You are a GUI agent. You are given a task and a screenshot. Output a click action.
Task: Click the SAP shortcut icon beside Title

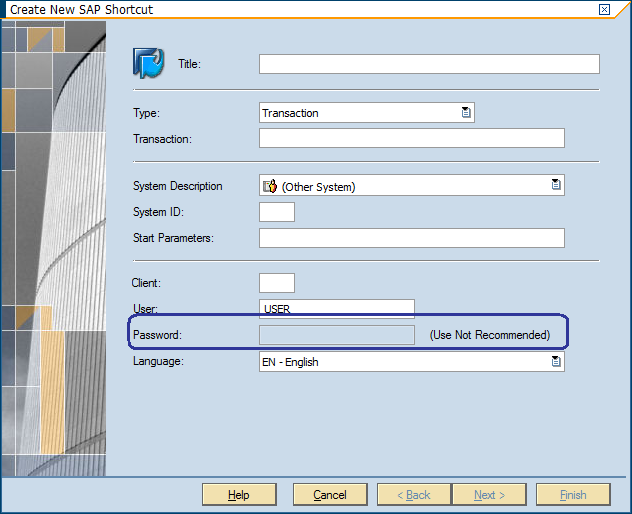pyautogui.click(x=148, y=63)
